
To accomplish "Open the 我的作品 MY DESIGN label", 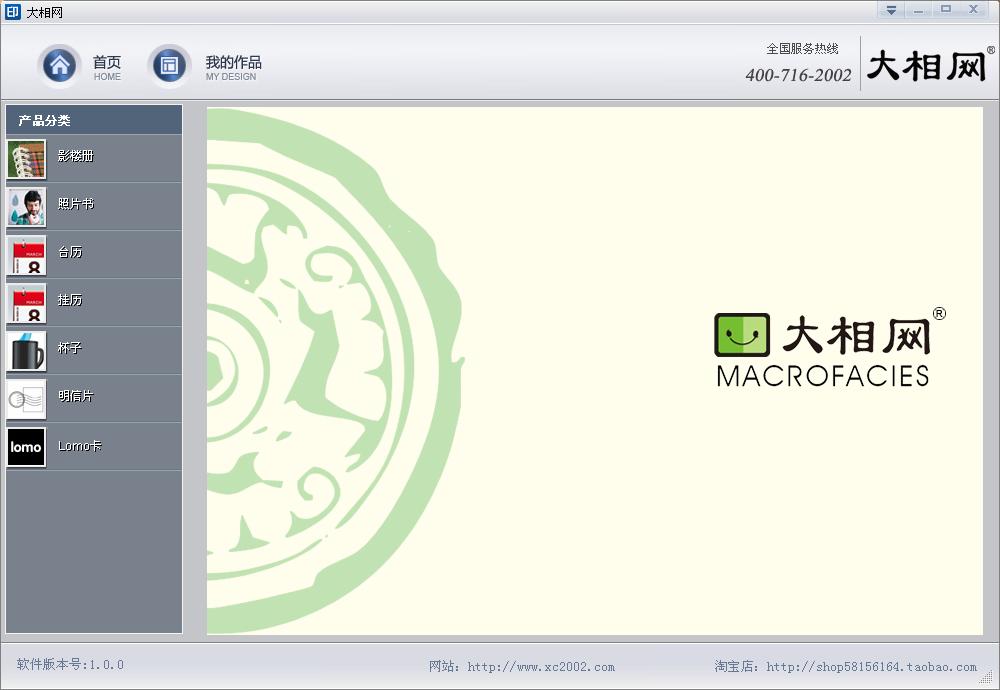I will point(233,67).
